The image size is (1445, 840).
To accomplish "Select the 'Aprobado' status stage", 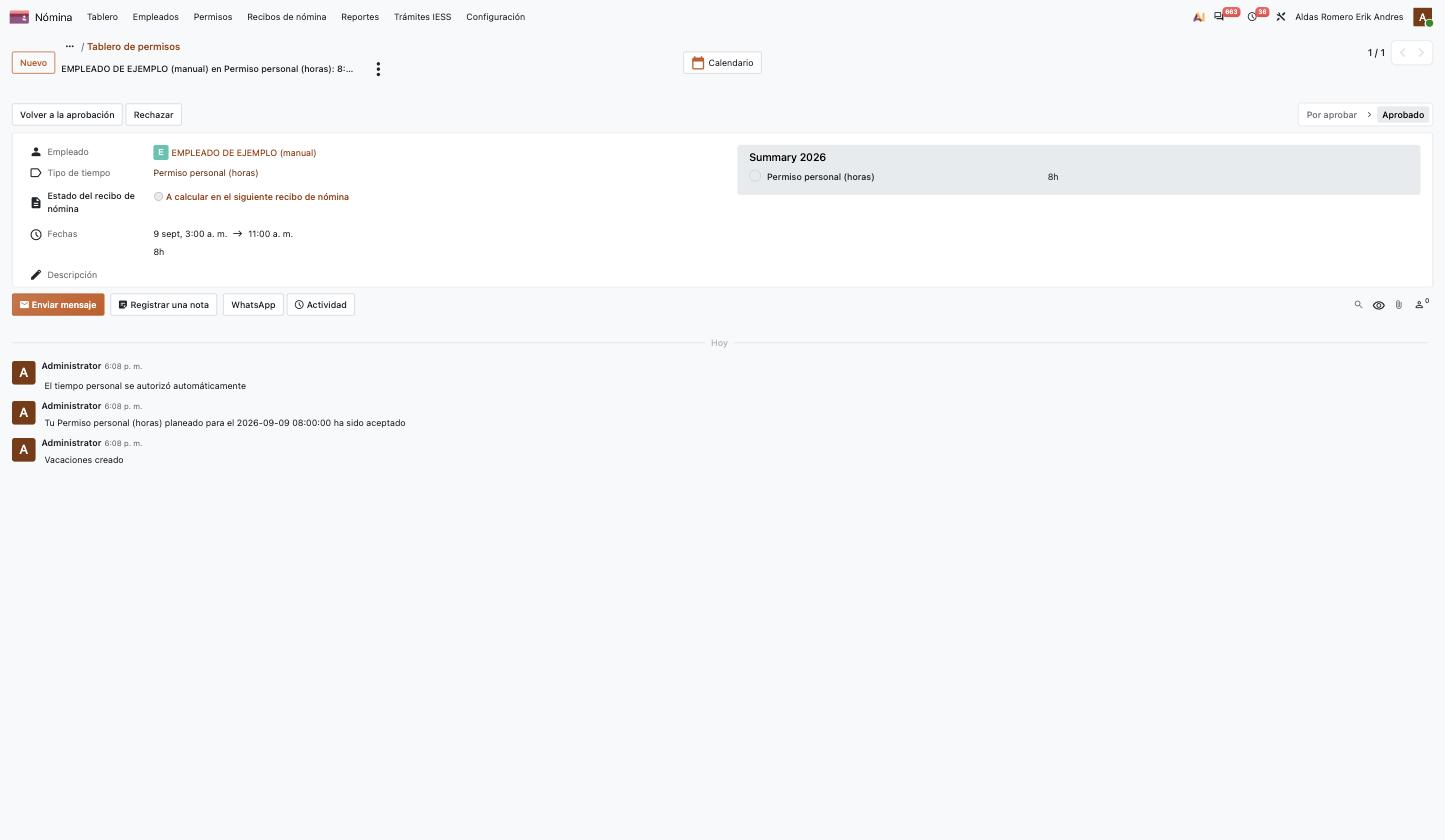I will [x=1403, y=115].
